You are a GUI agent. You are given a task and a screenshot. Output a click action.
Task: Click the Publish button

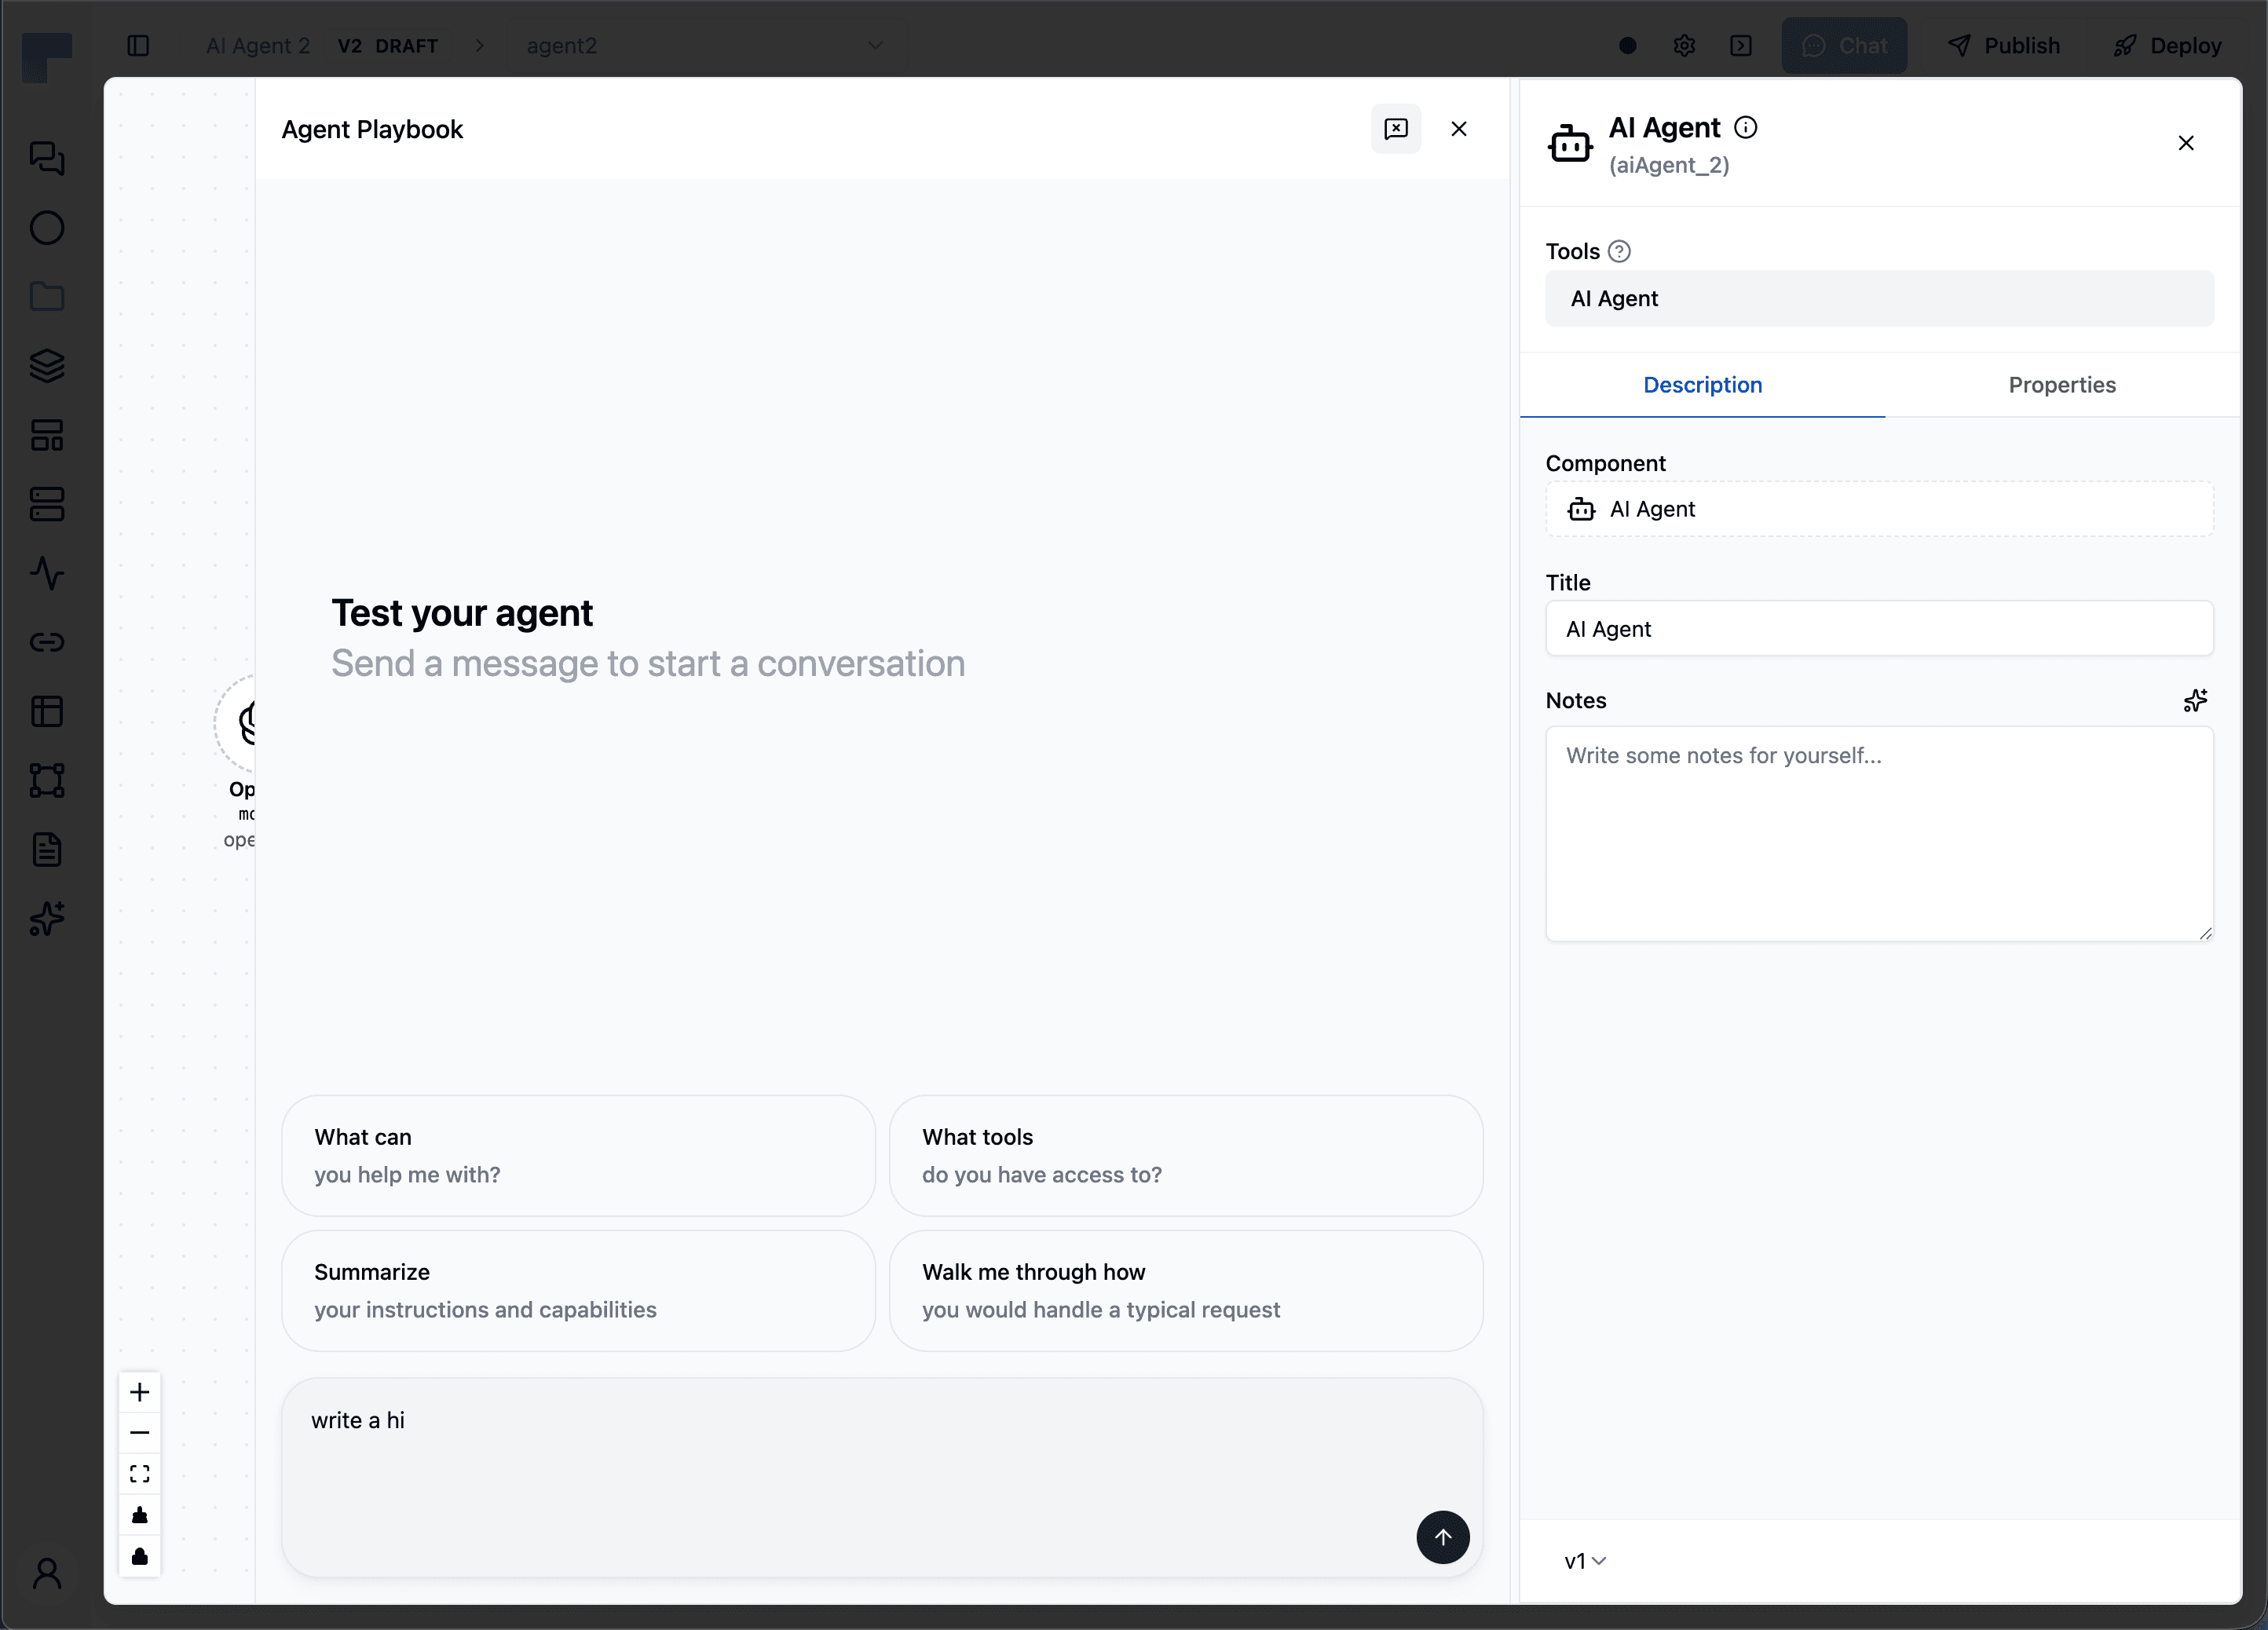2004,46
